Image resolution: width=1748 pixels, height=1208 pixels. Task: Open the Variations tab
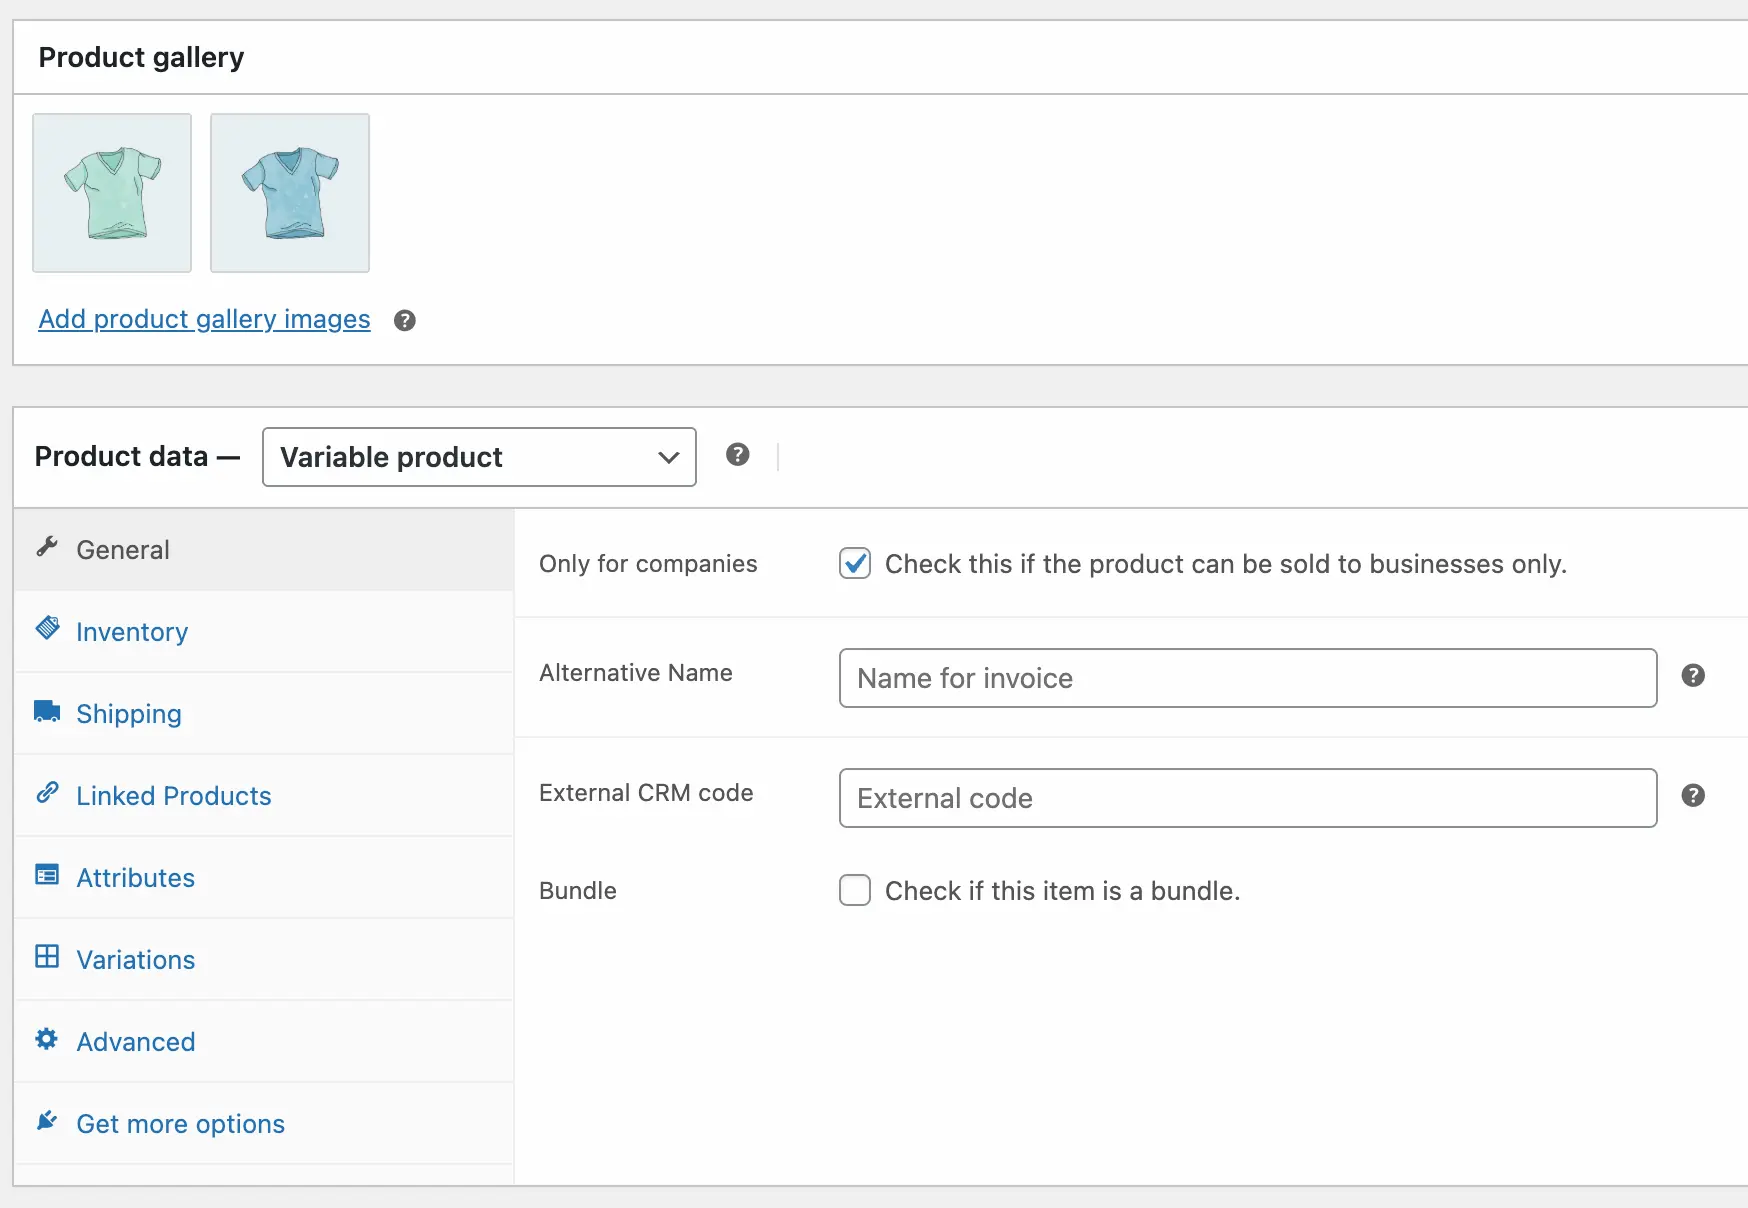point(136,960)
